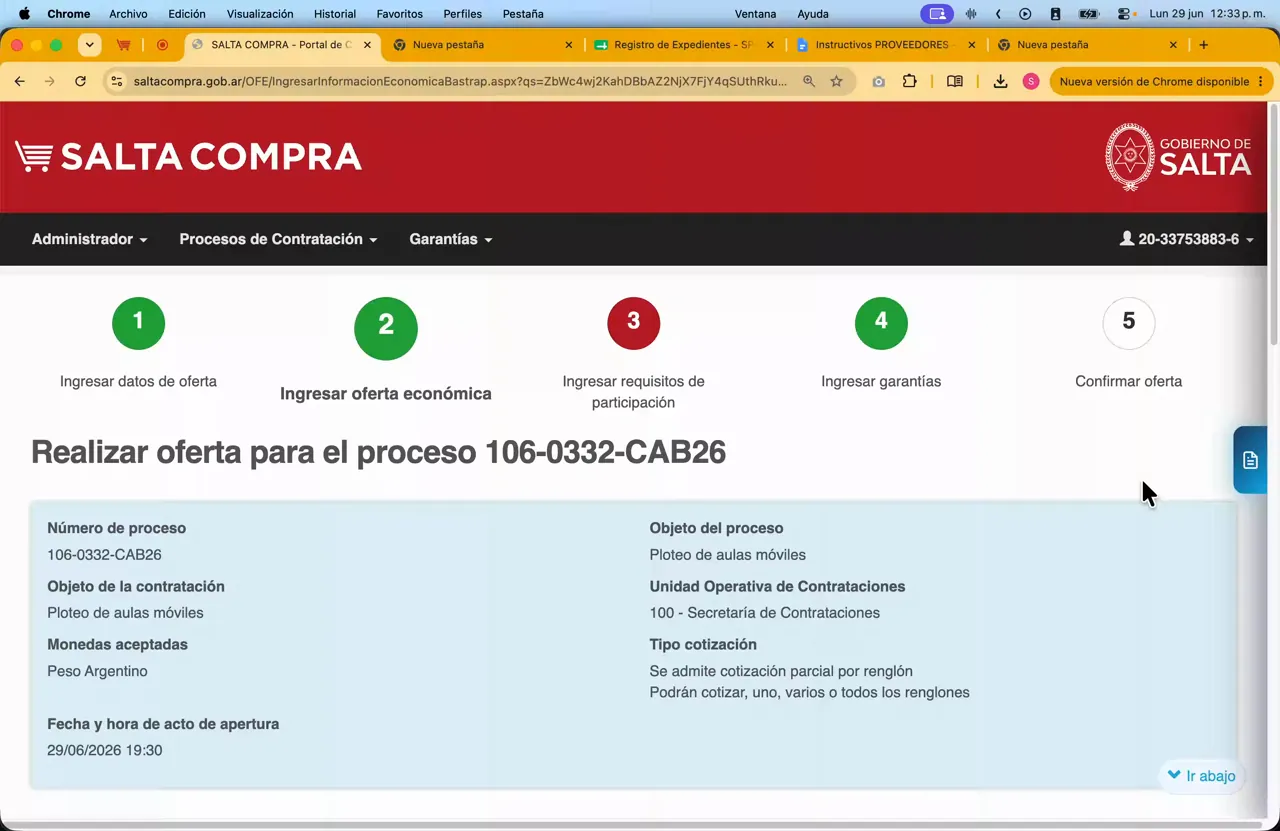
Task: Open step 3 red circle
Action: click(633, 323)
